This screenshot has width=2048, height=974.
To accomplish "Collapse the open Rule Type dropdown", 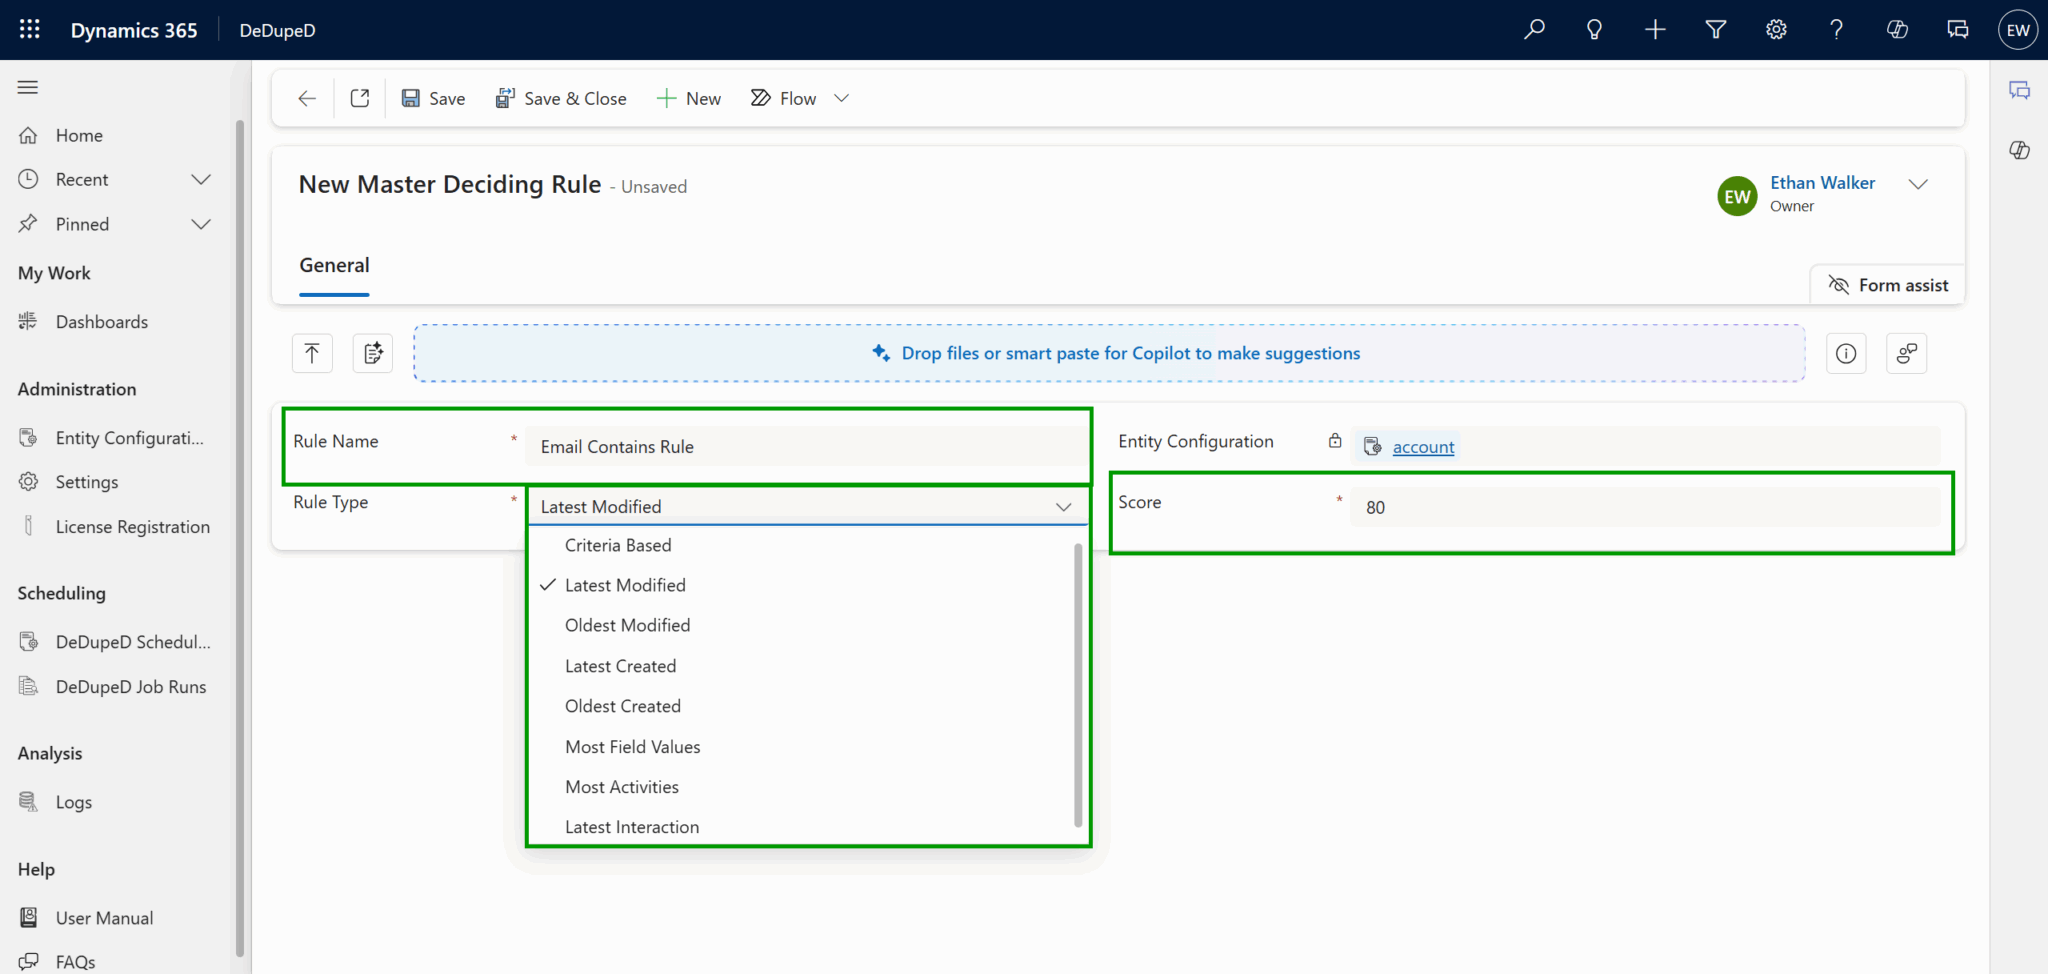I will tap(1063, 507).
